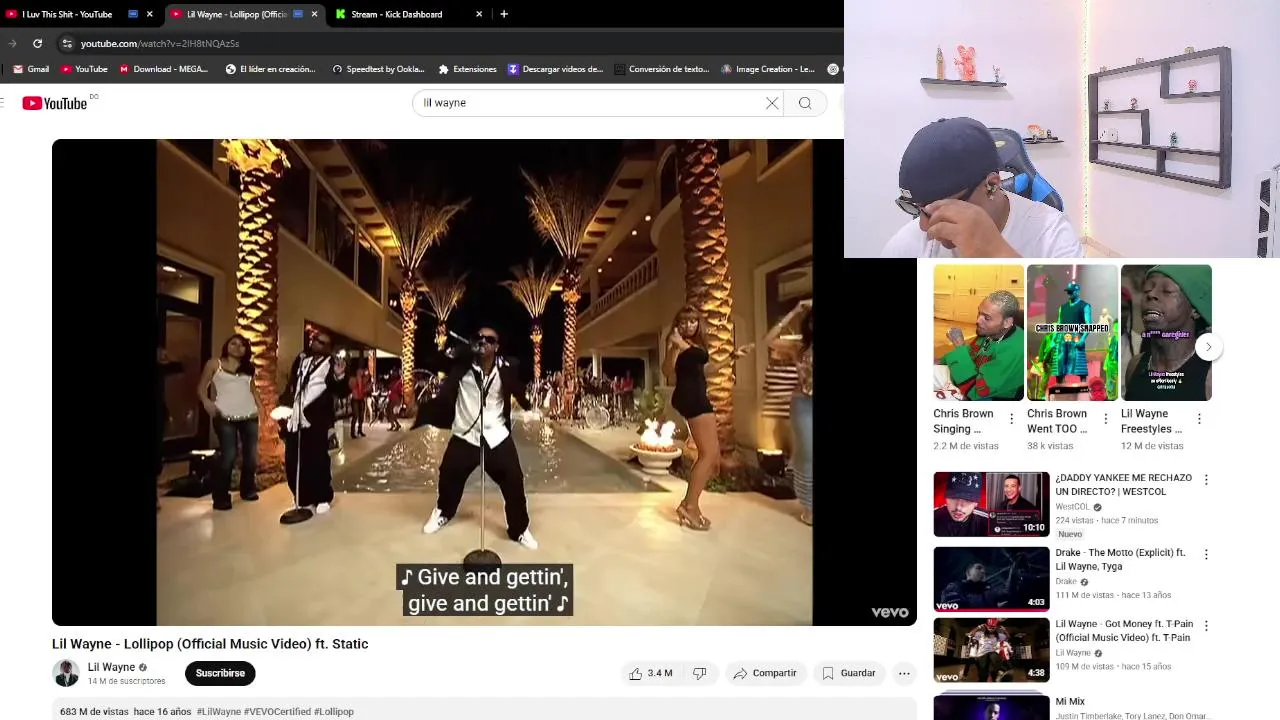Open the Extensiones bookmark
Image resolution: width=1280 pixels, height=720 pixels.
coord(467,69)
